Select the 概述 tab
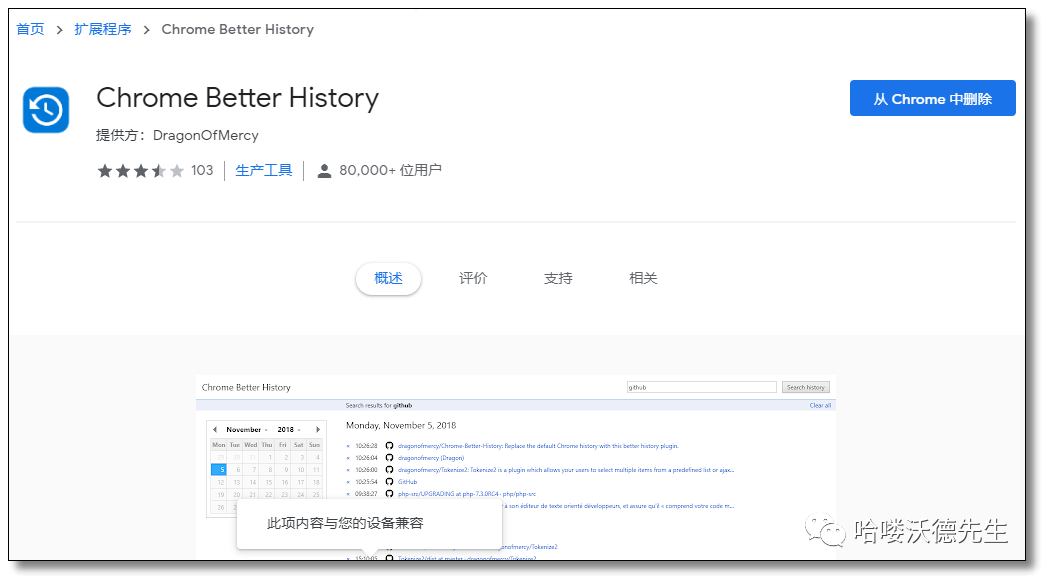Viewport: 1042px width, 577px height. (388, 279)
